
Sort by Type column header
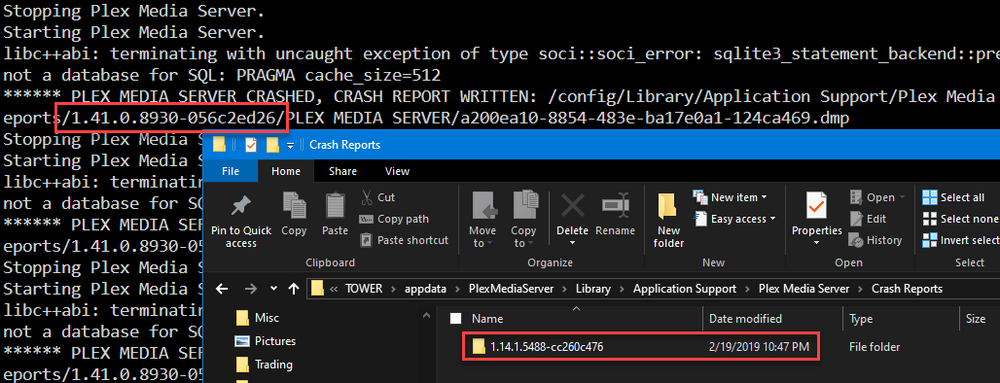point(861,319)
